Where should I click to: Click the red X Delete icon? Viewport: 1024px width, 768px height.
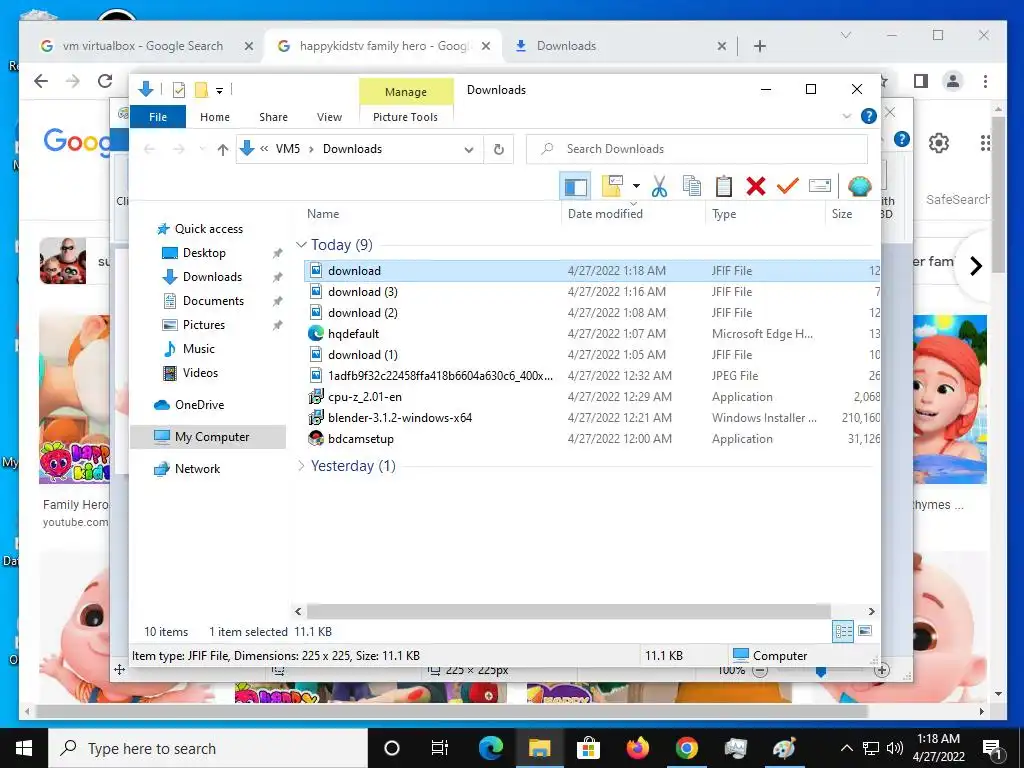point(756,186)
